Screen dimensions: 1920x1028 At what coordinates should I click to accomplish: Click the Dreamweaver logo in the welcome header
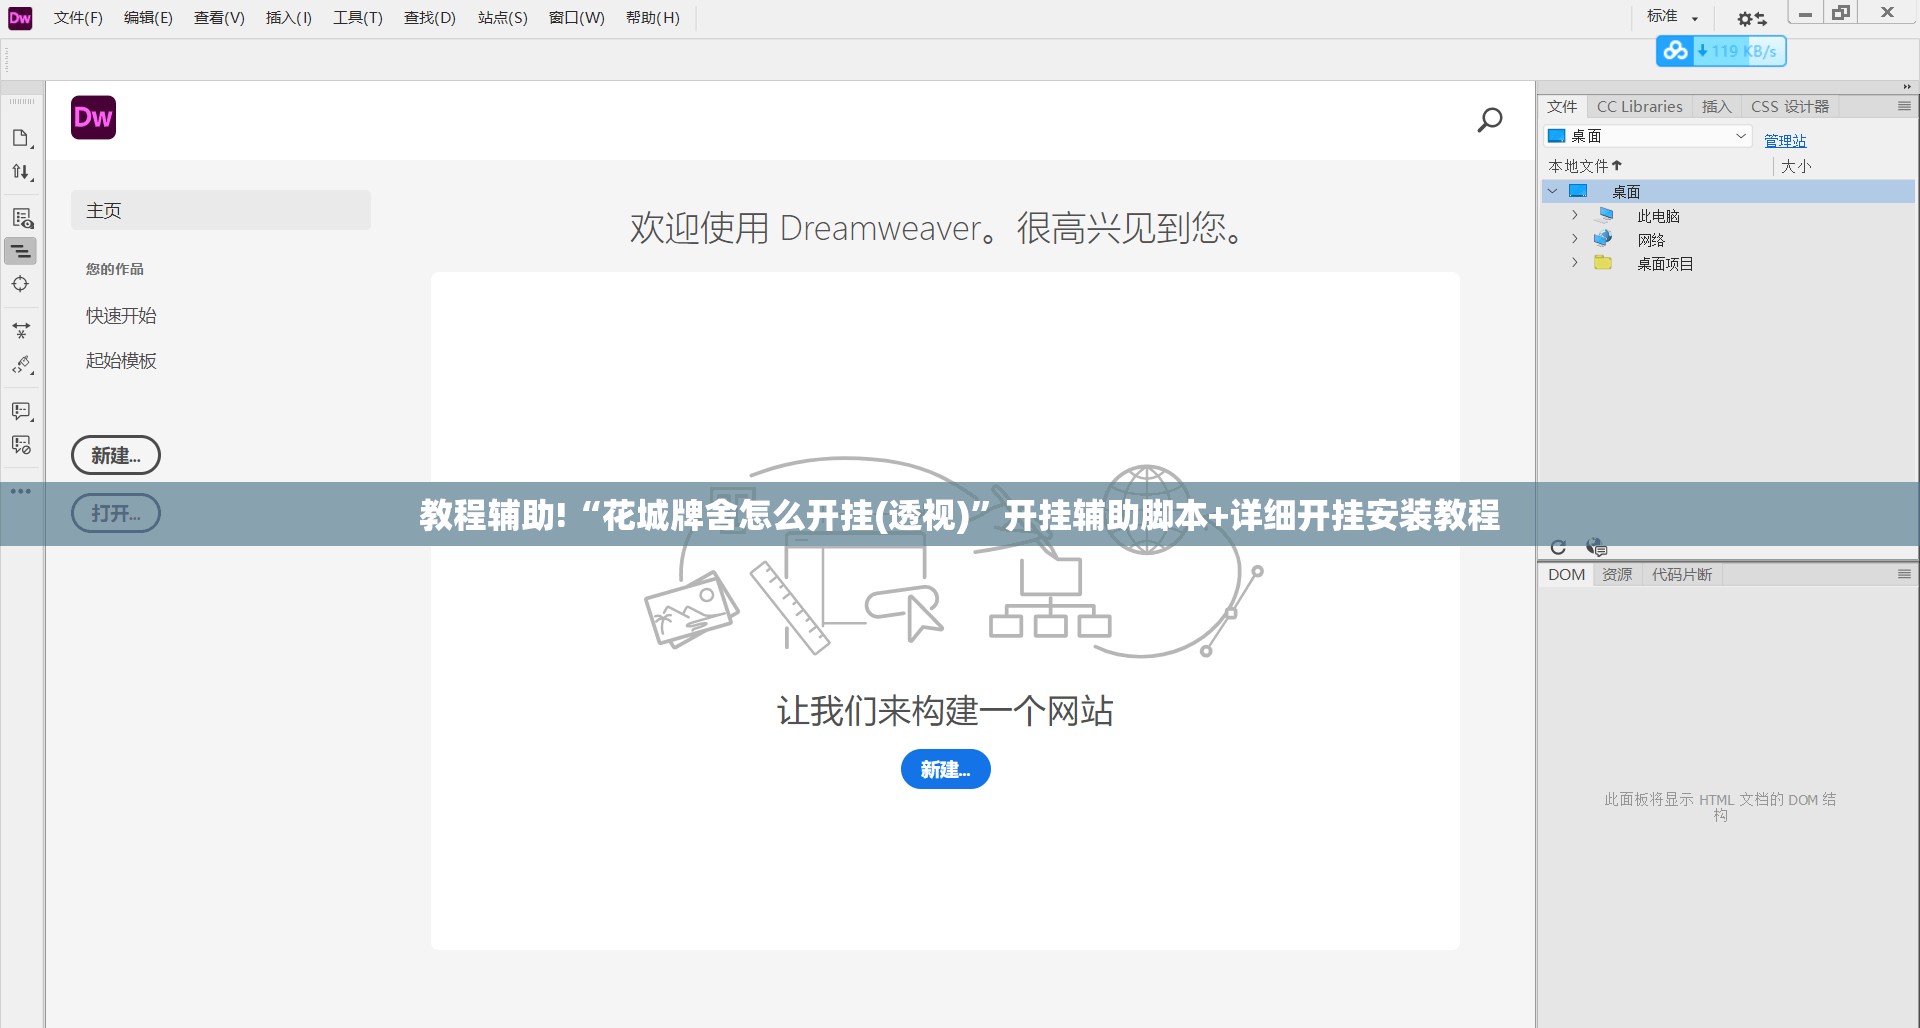click(94, 118)
